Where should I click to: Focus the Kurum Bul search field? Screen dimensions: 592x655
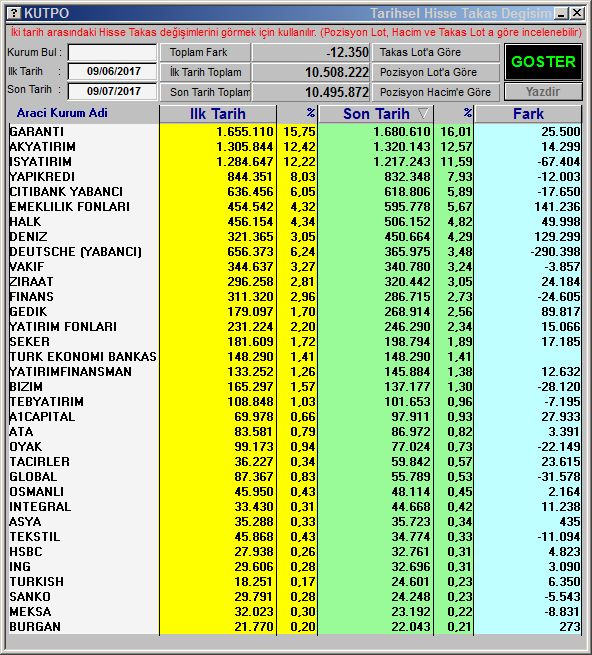[x=112, y=53]
